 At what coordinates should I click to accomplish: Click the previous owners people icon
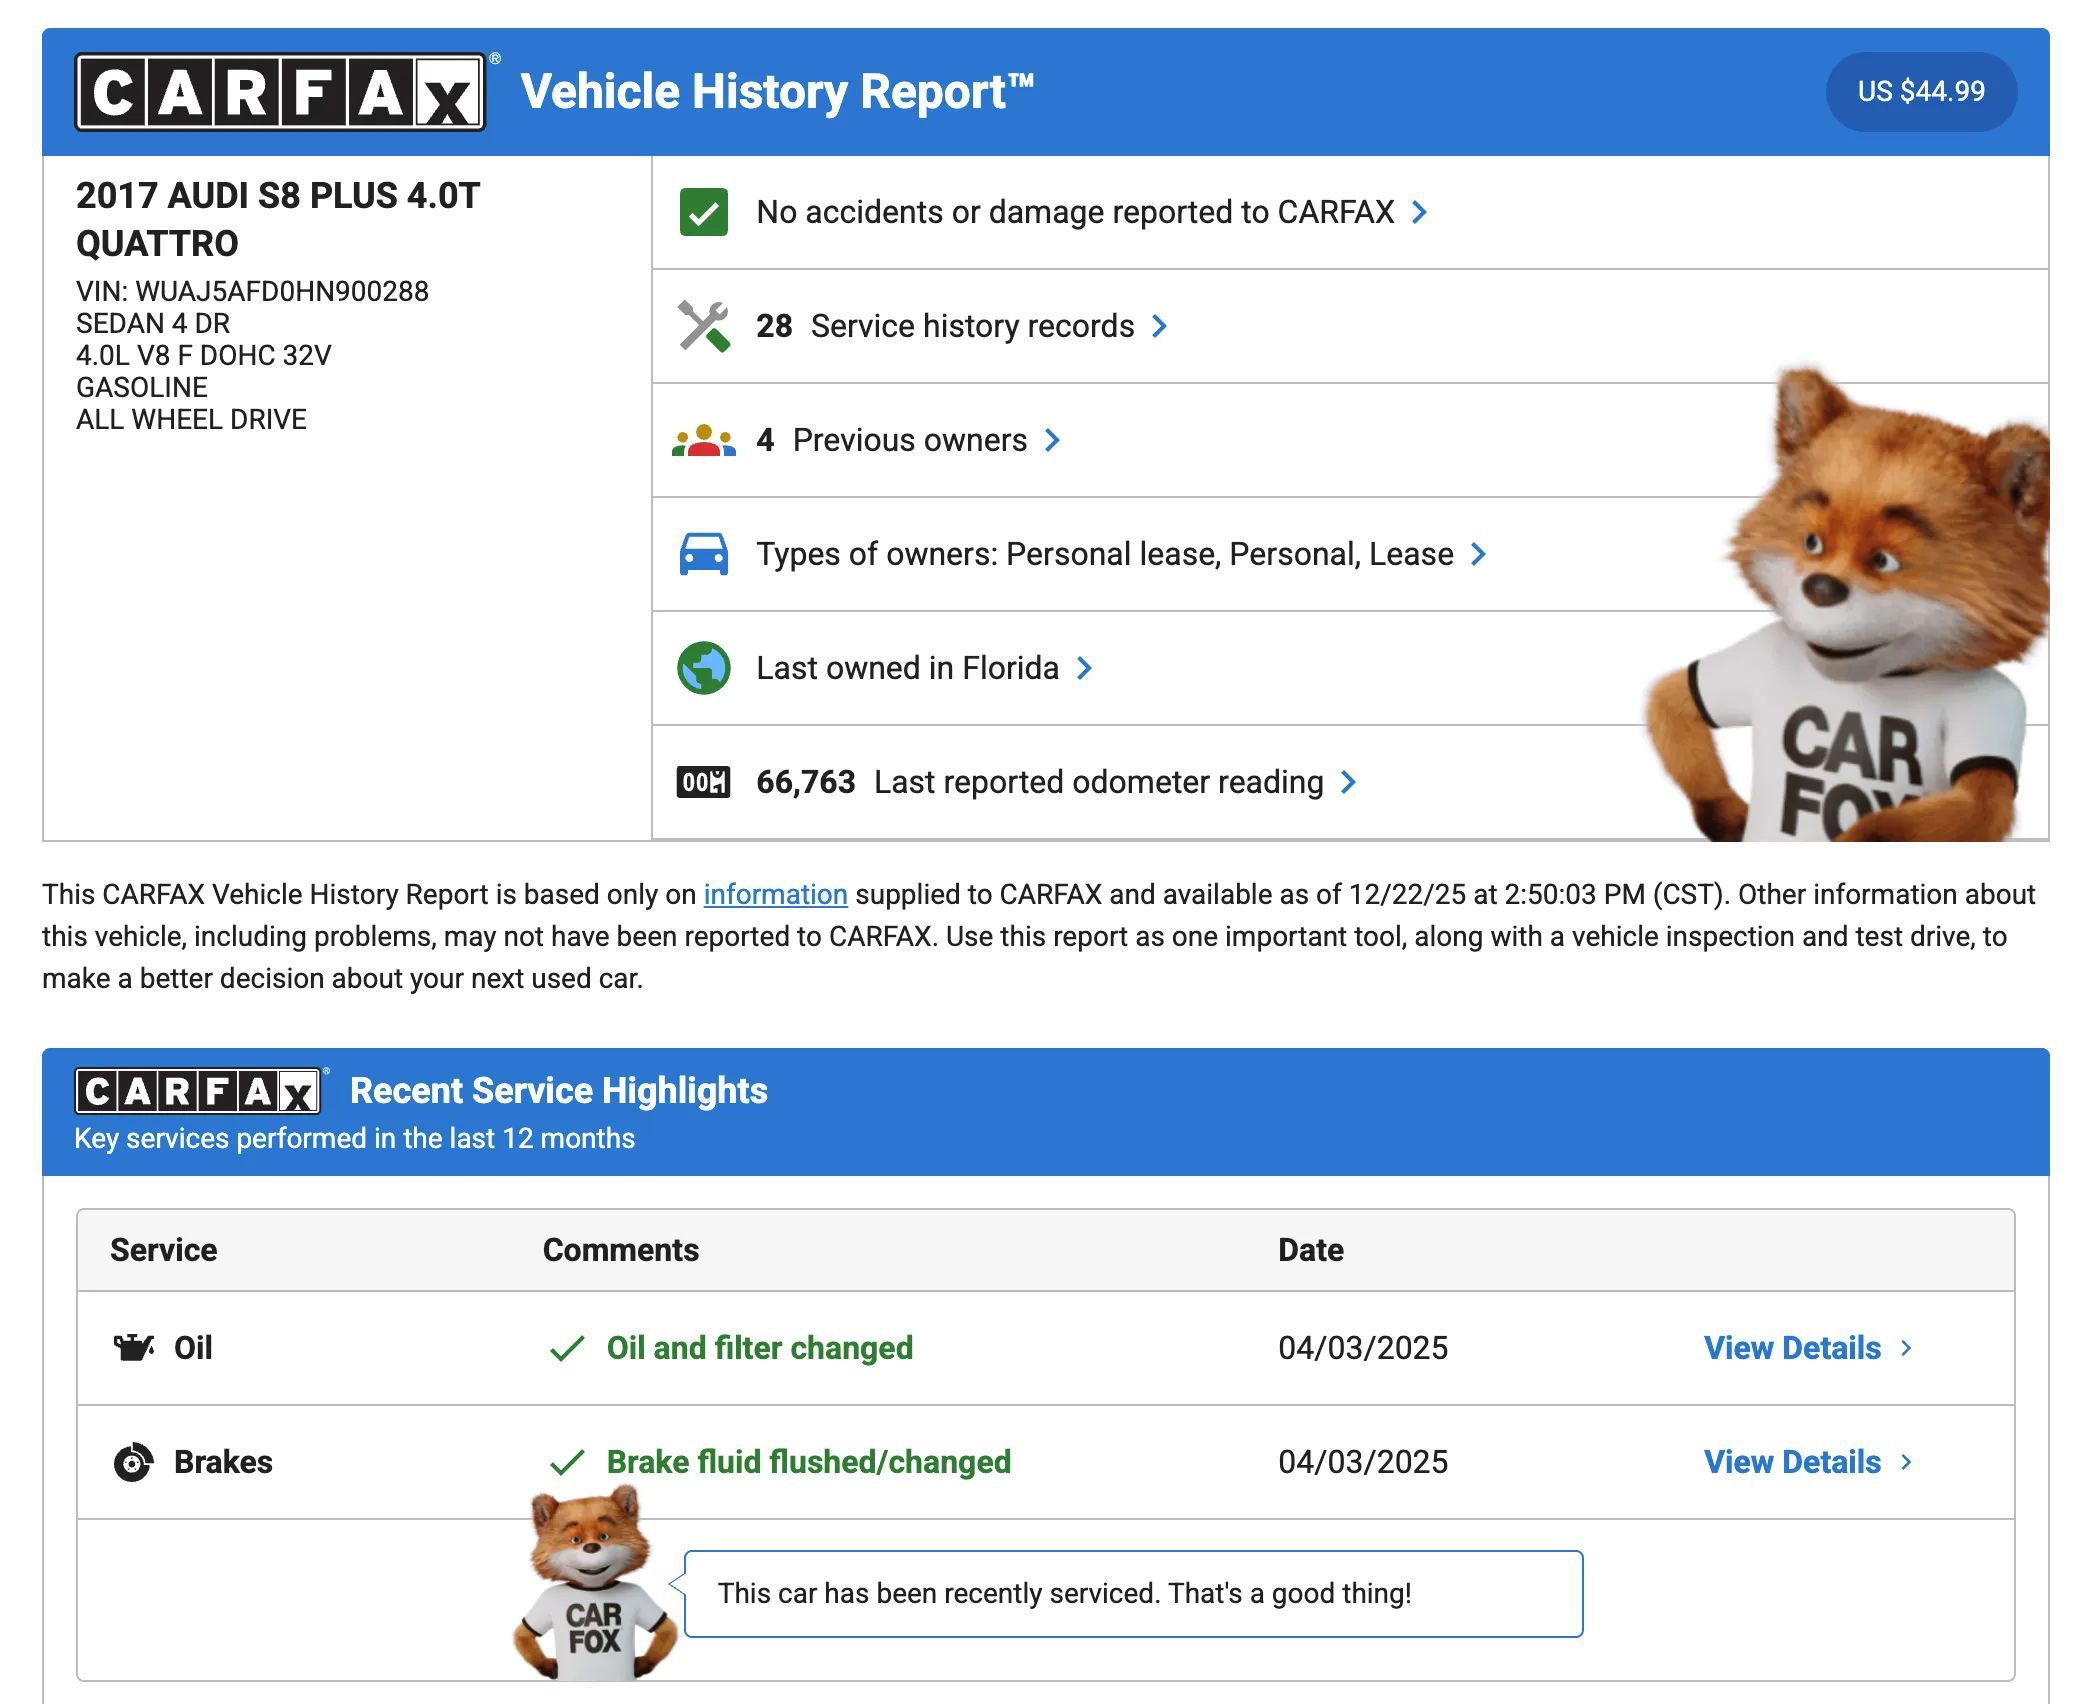click(x=703, y=440)
